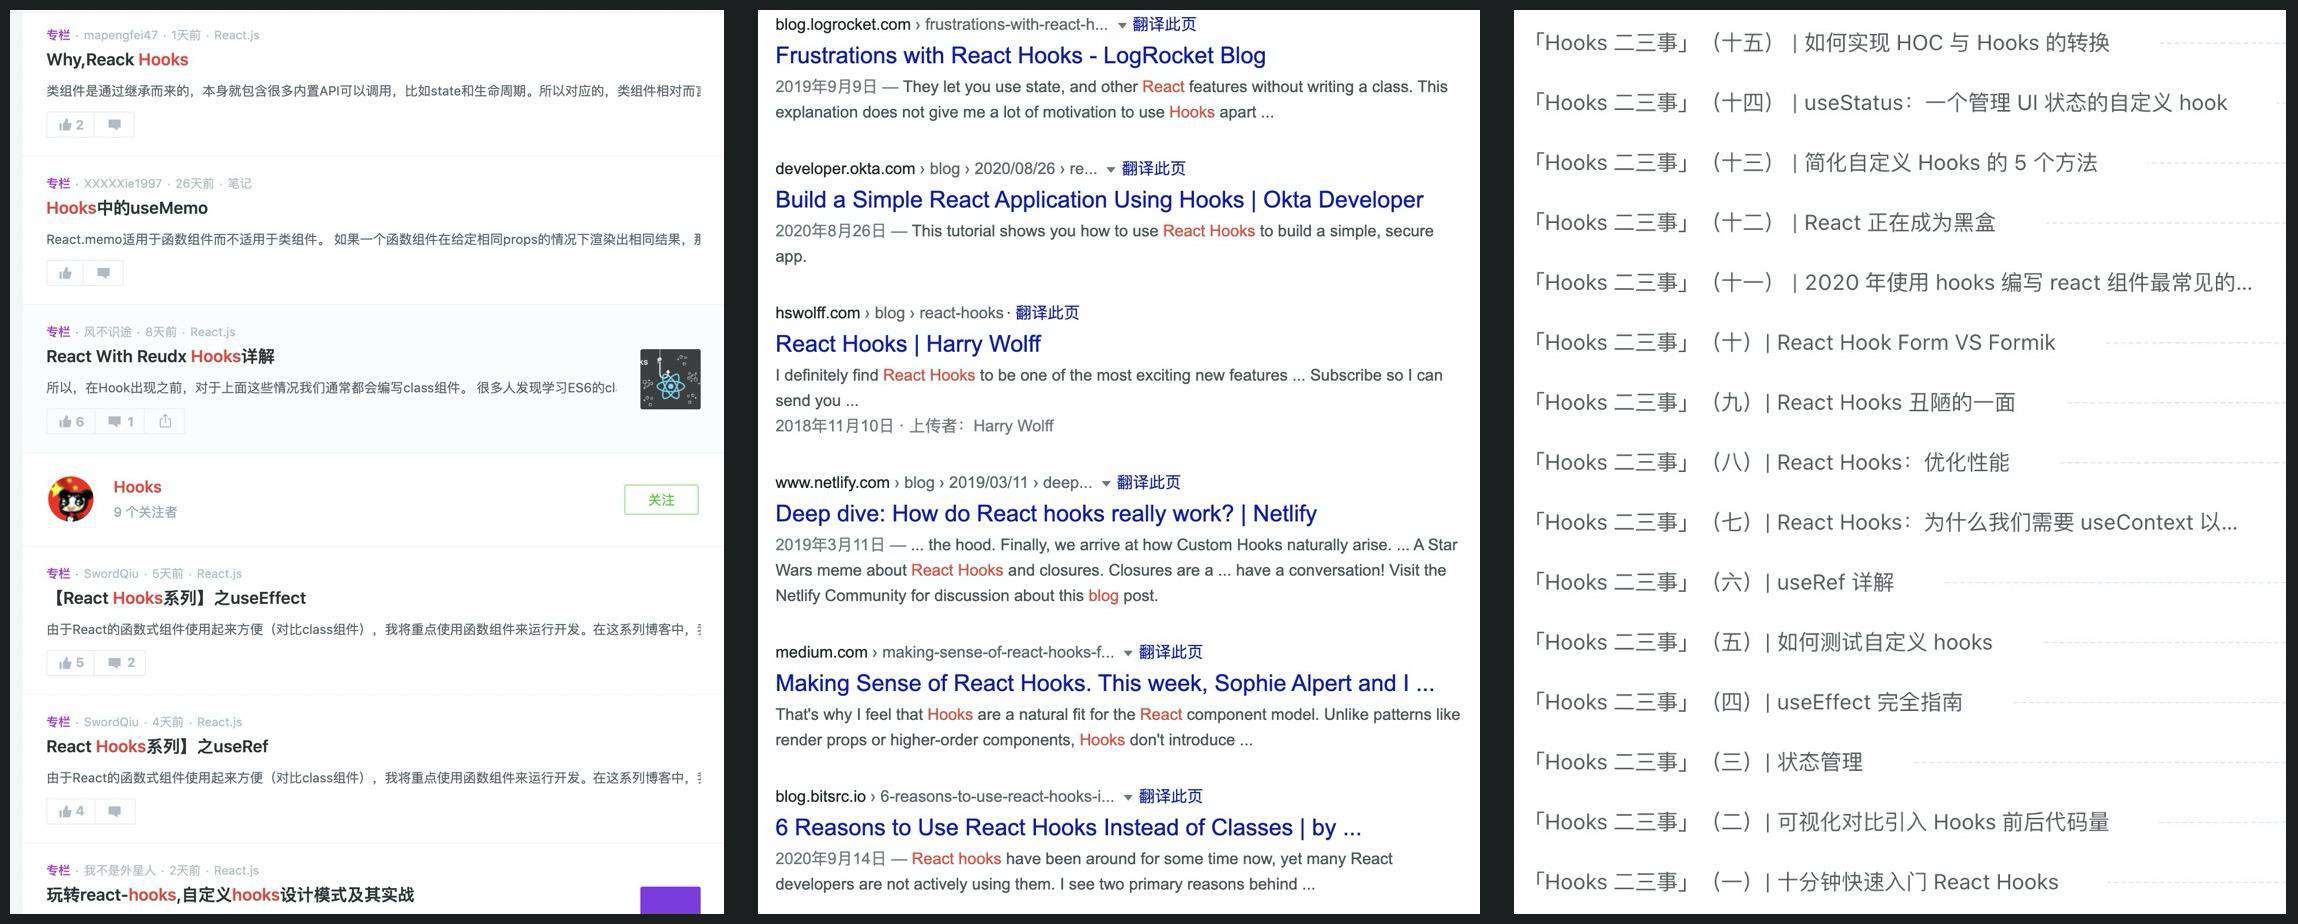Translate the medium.com result page

(1170, 652)
